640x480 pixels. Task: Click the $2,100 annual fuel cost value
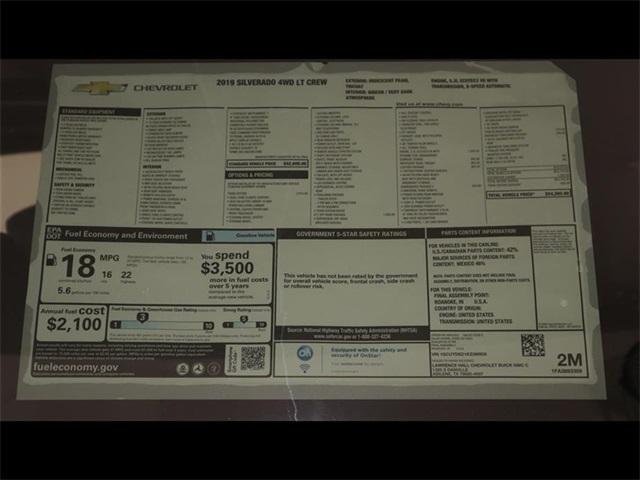coord(75,323)
